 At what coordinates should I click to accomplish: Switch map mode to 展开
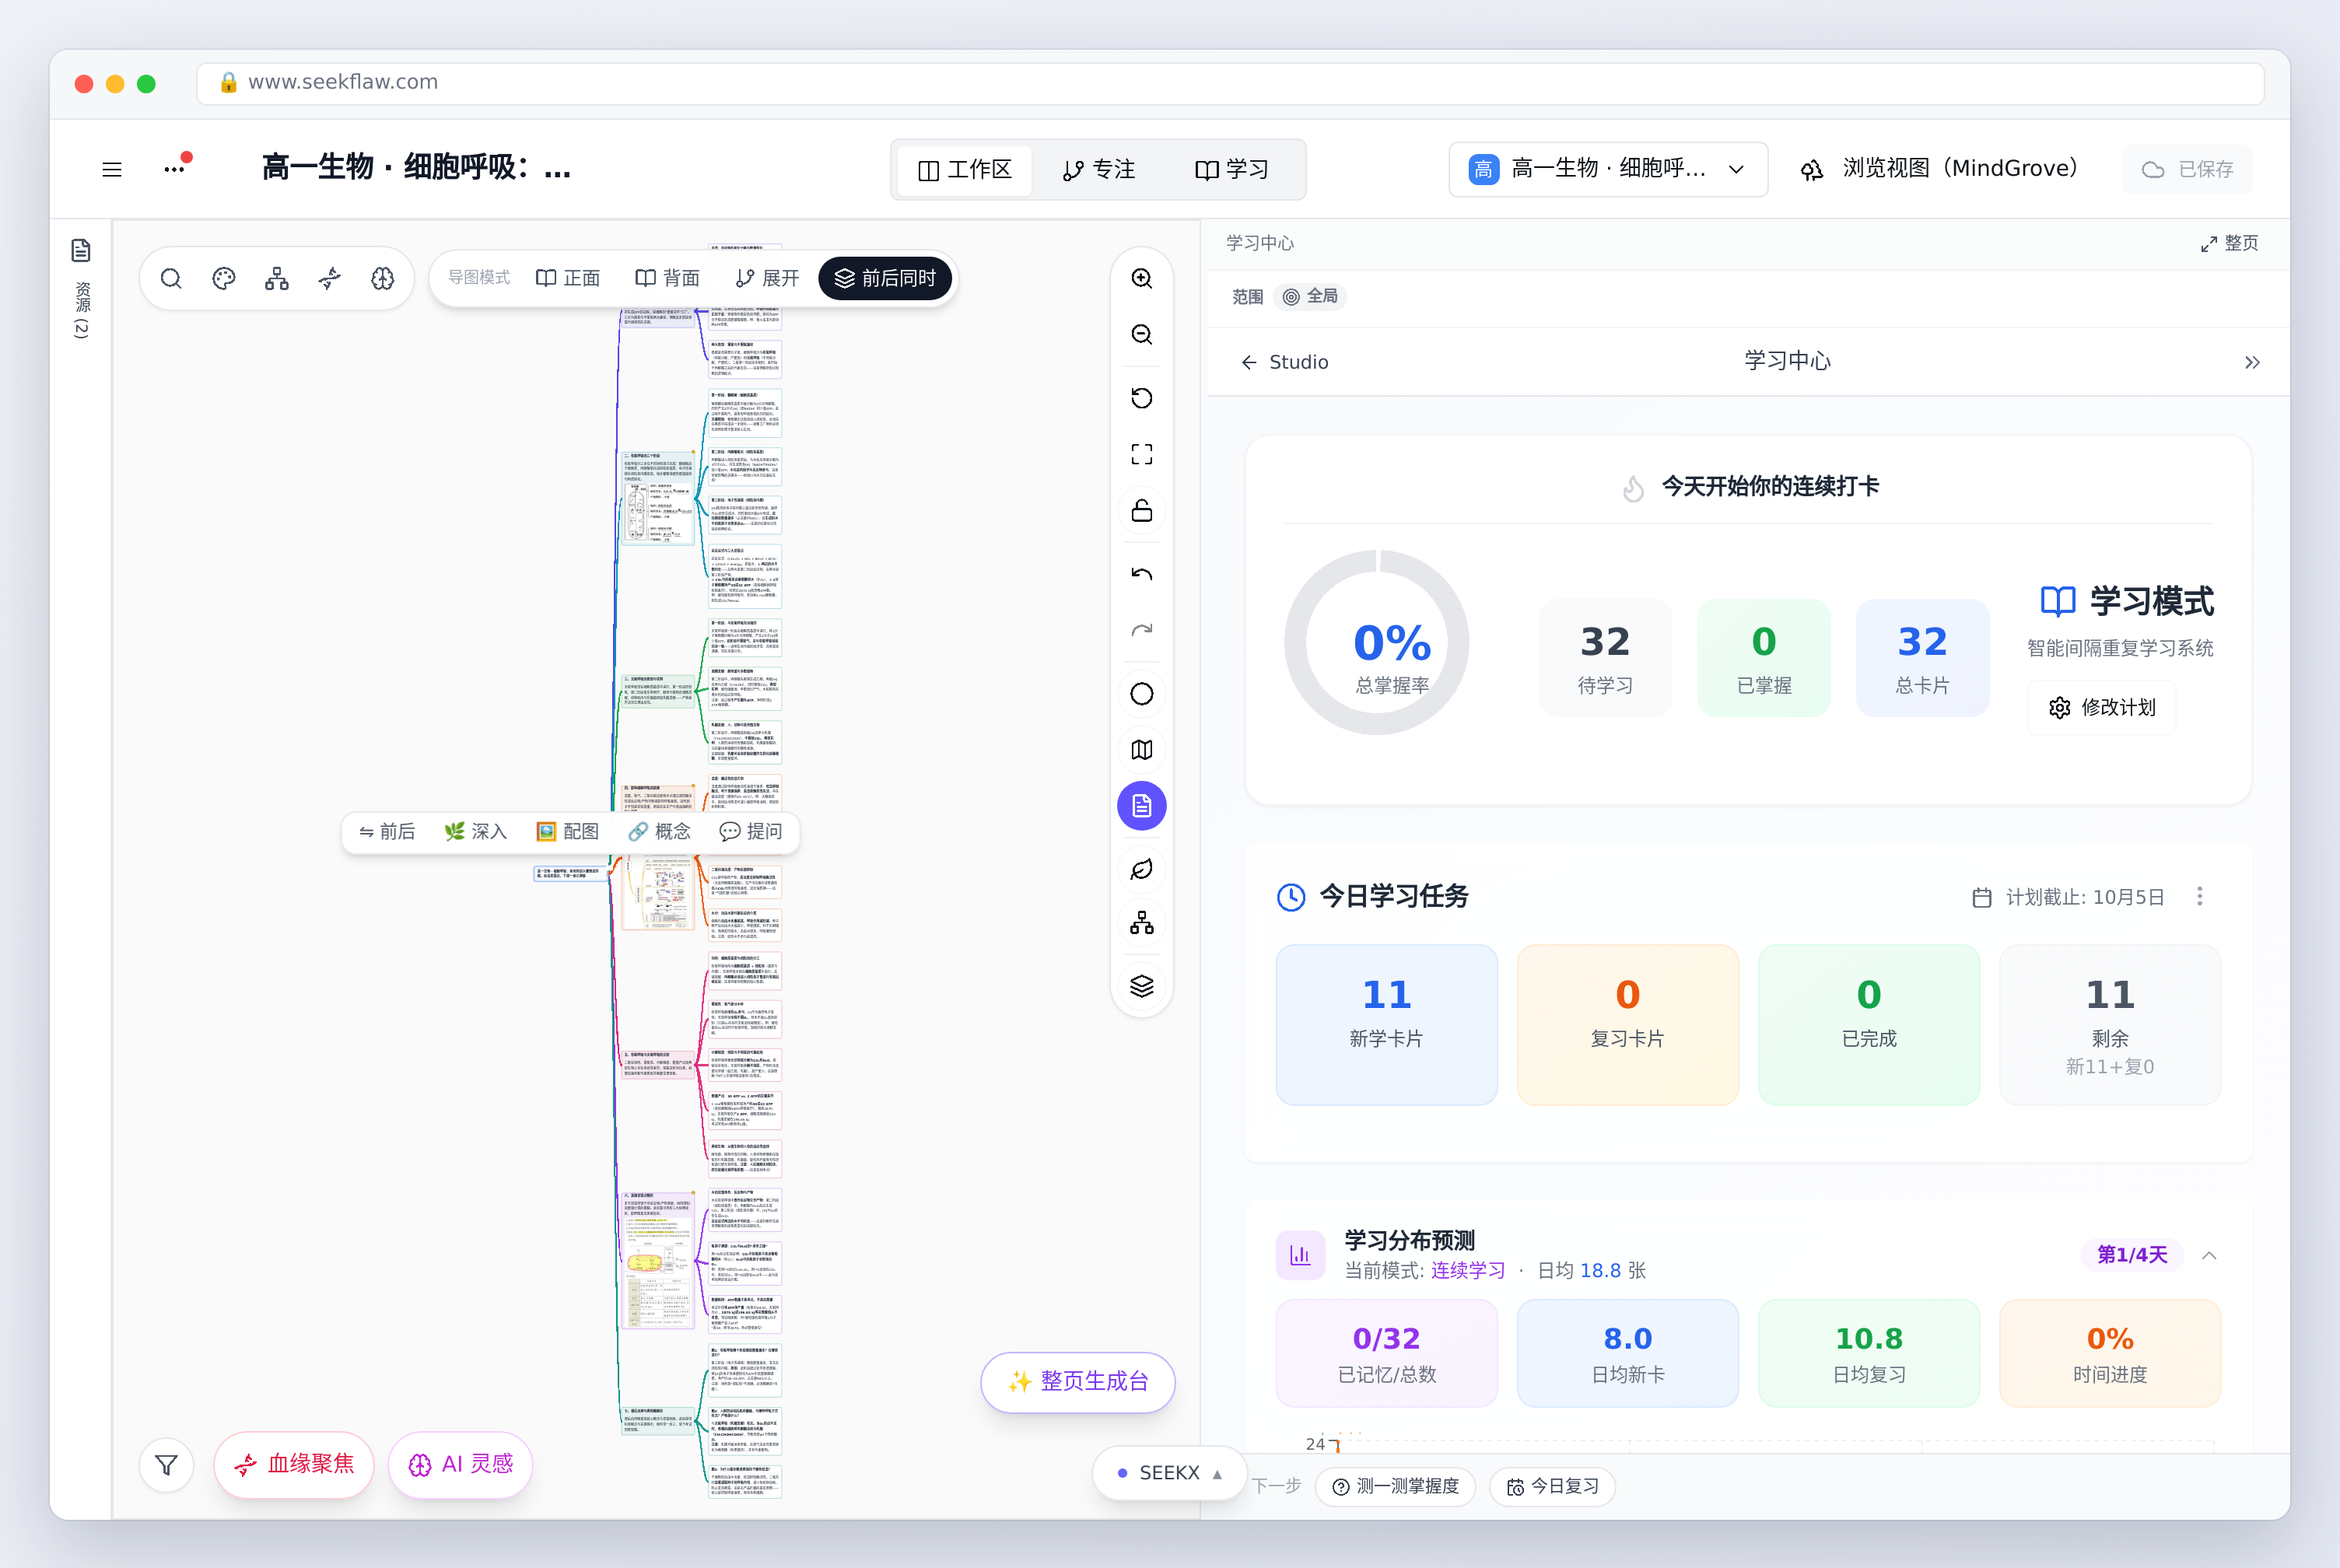pos(767,278)
